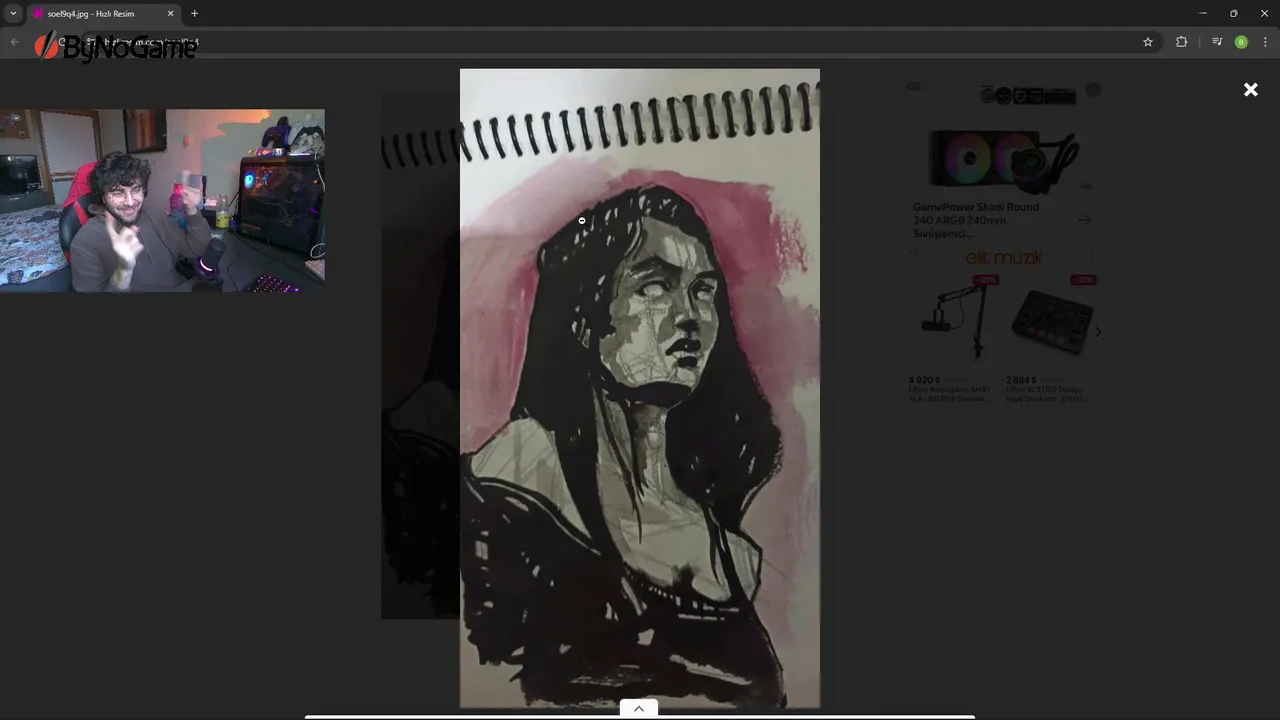Click the arrow next to GamePower Skadi title
The width and height of the screenshot is (1280, 720).
pos(1084,220)
